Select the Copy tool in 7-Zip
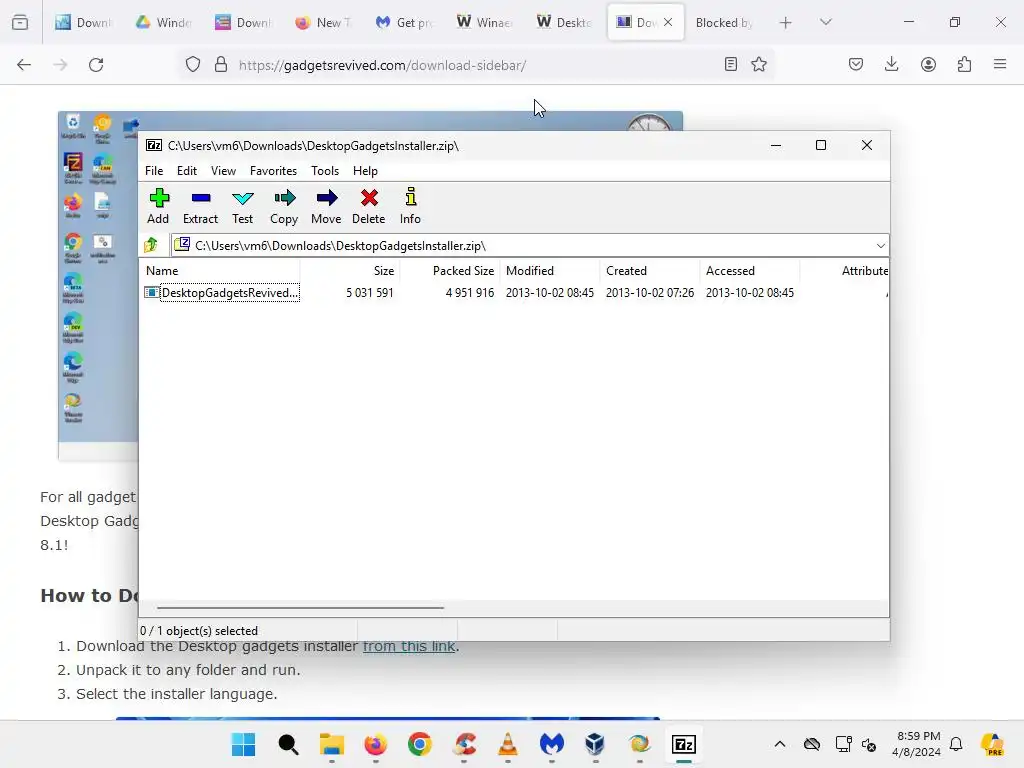The height and width of the screenshot is (768, 1024). [284, 206]
